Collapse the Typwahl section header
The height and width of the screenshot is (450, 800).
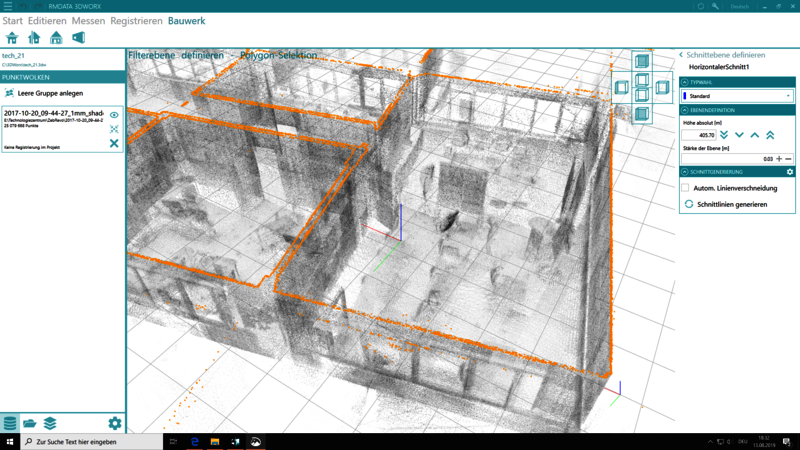(x=684, y=82)
